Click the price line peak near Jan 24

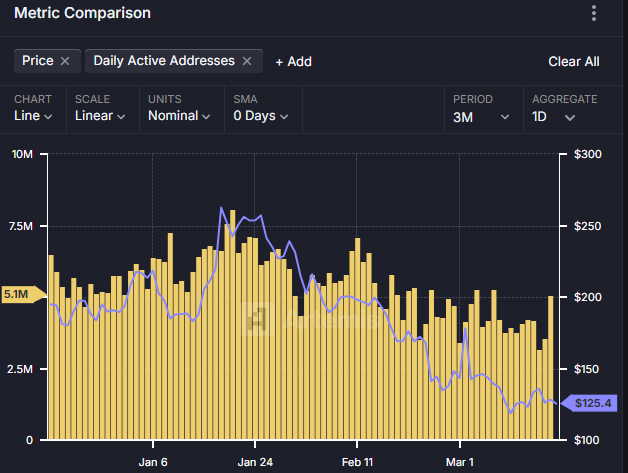[221, 207]
